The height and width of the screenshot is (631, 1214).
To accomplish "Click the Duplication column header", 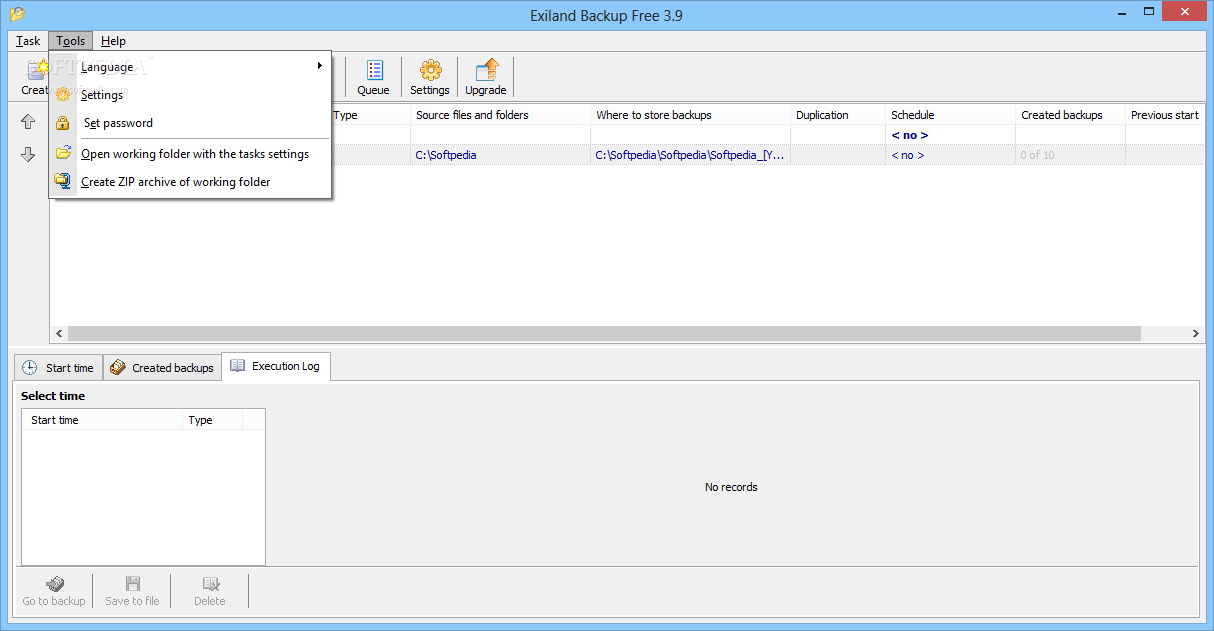I will coord(838,115).
